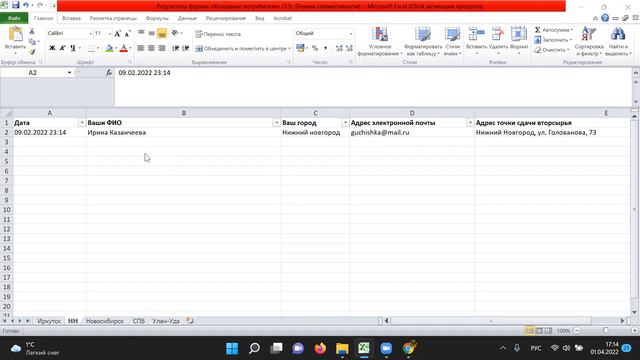Click cell with guchishka@mail.ru

point(412,132)
